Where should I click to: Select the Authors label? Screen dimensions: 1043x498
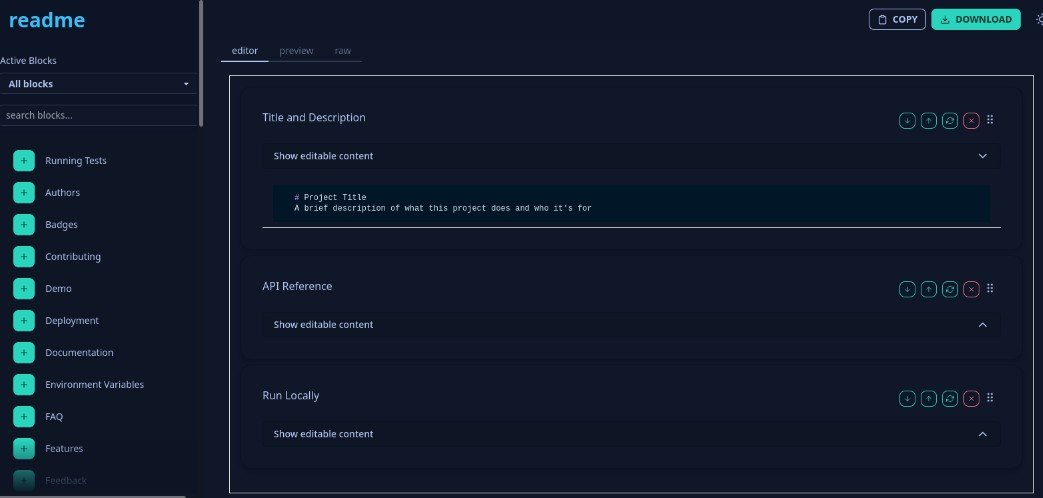pyautogui.click(x=63, y=192)
